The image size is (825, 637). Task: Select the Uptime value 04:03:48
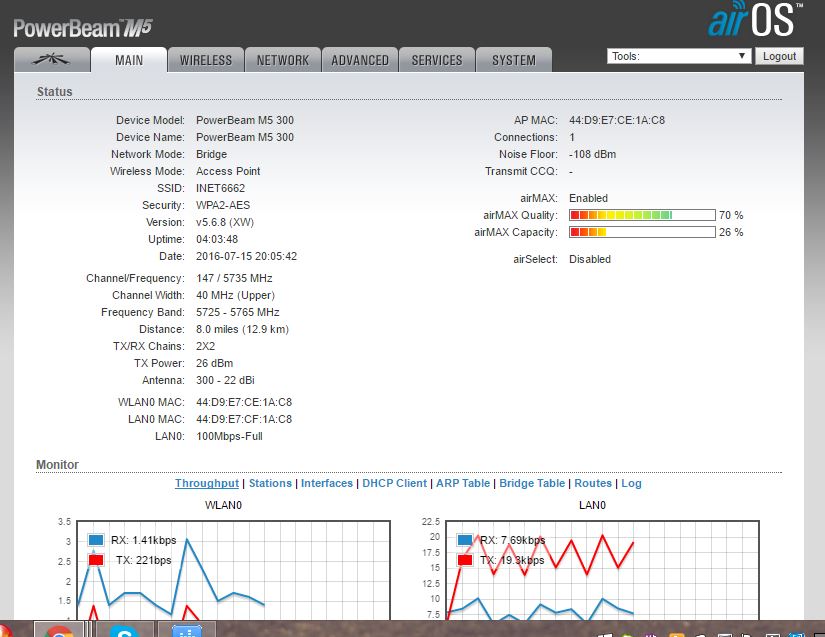(217, 239)
